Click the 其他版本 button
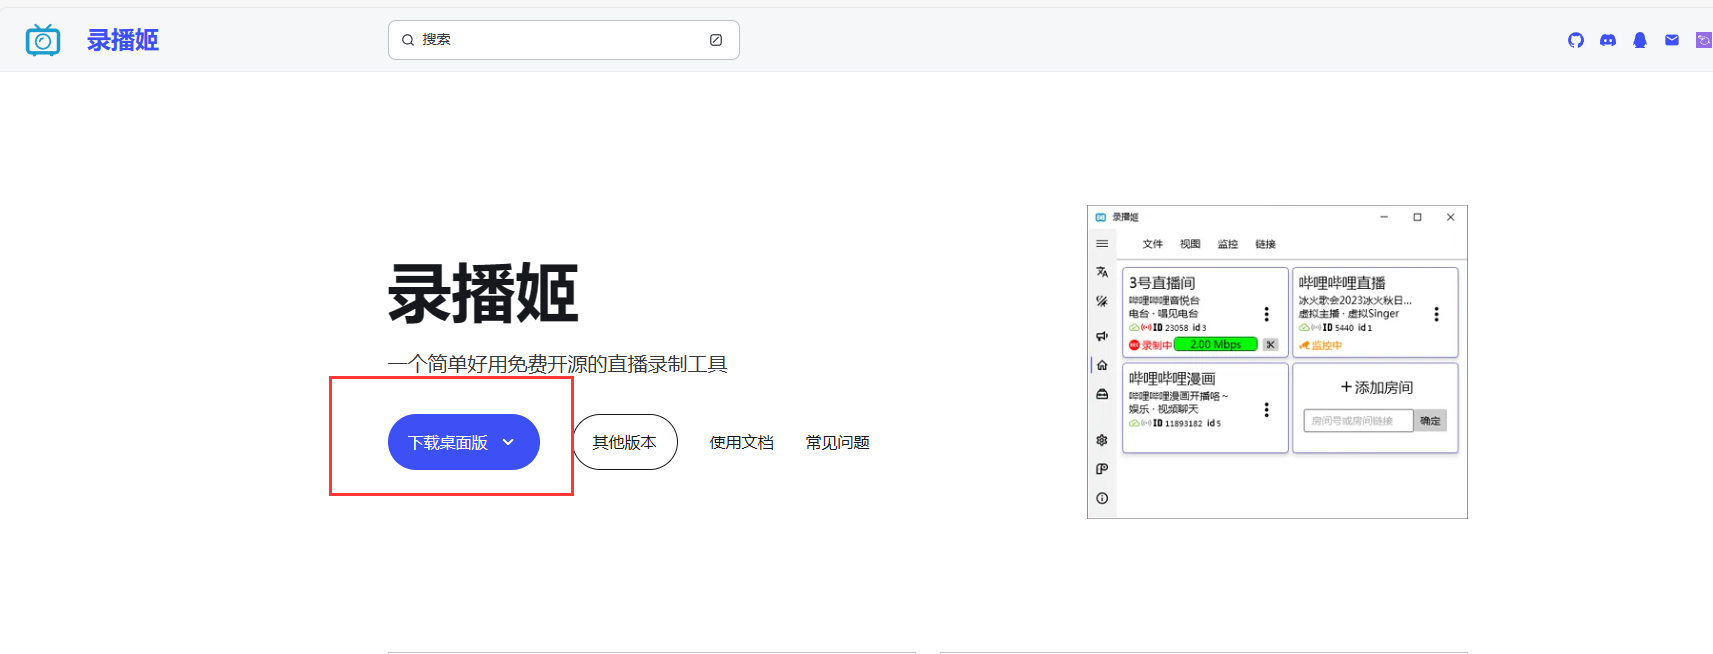 [625, 442]
